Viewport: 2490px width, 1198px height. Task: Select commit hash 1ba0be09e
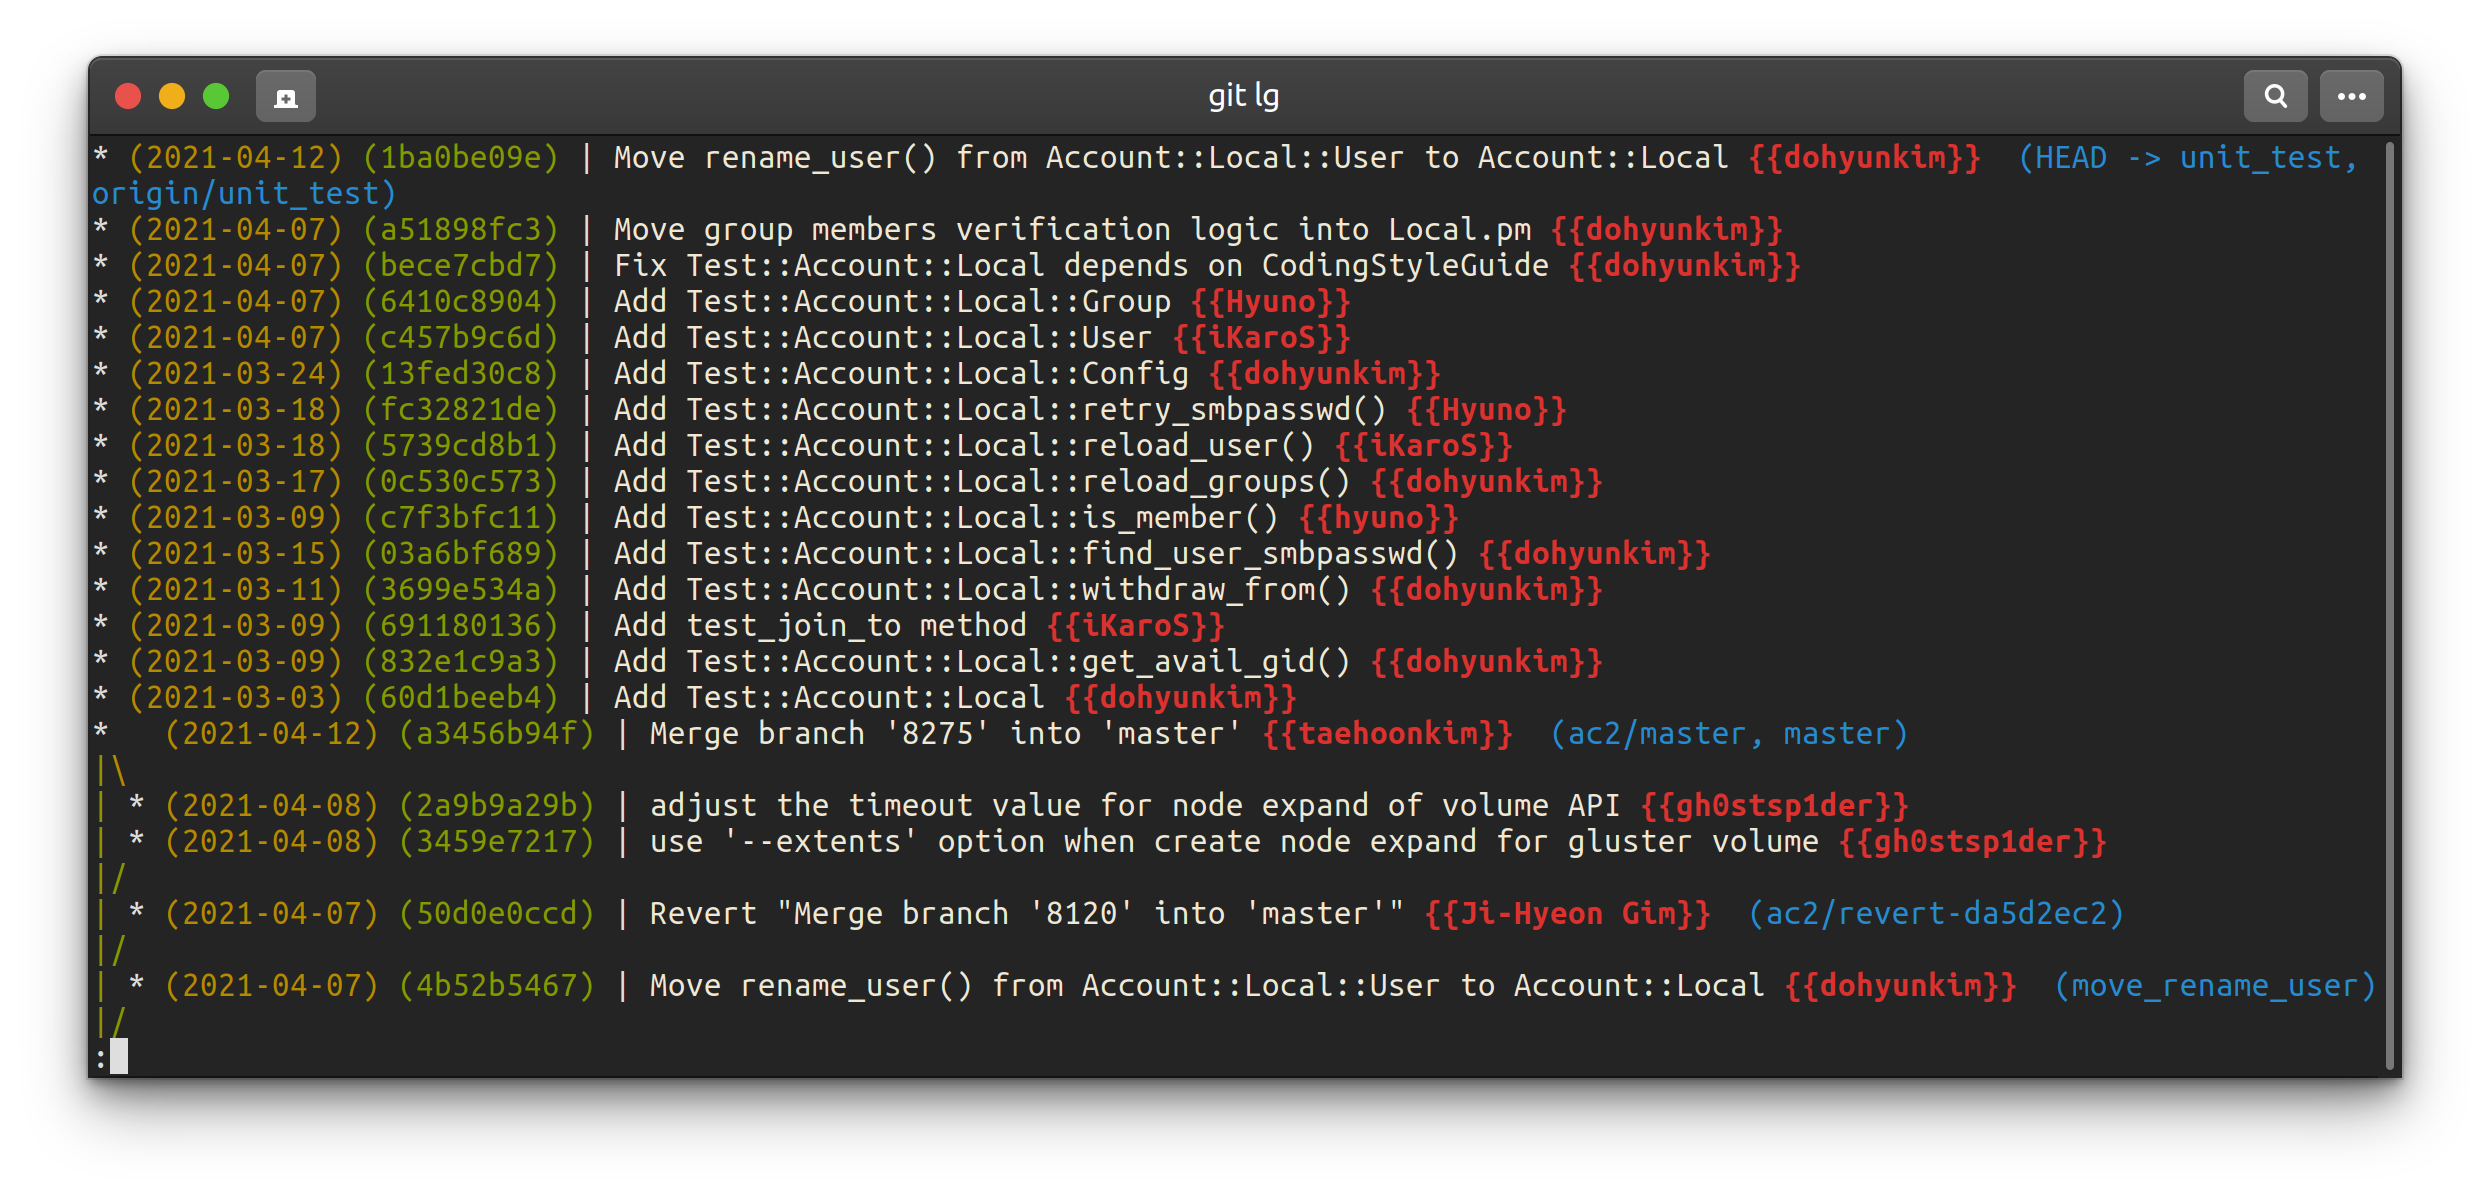(462, 157)
